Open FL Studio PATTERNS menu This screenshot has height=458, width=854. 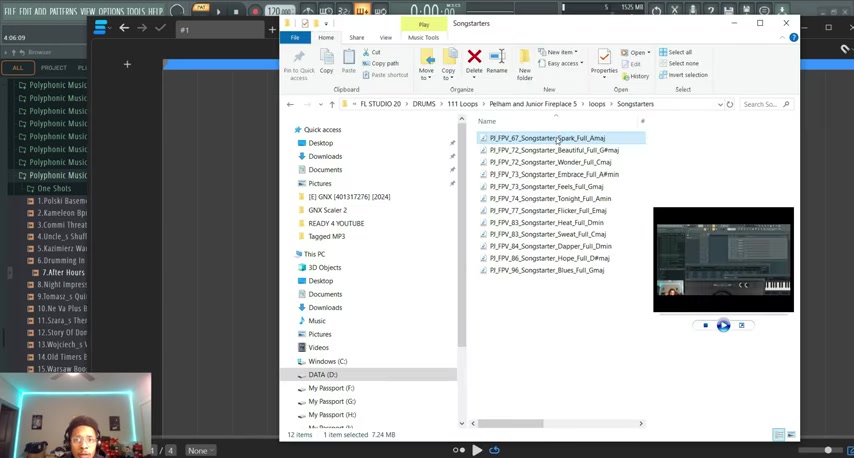(x=64, y=11)
